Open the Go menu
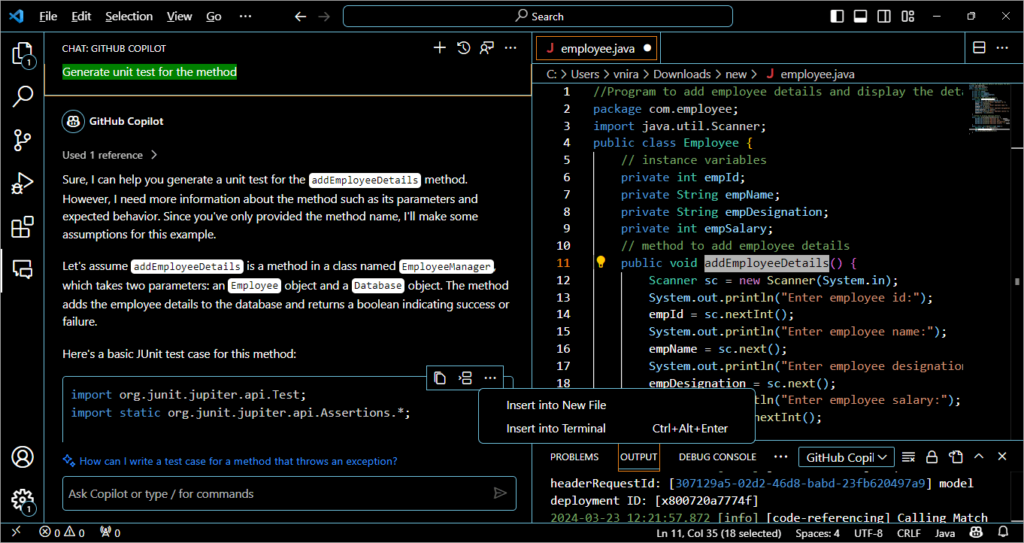The image size is (1024, 543). pyautogui.click(x=214, y=16)
